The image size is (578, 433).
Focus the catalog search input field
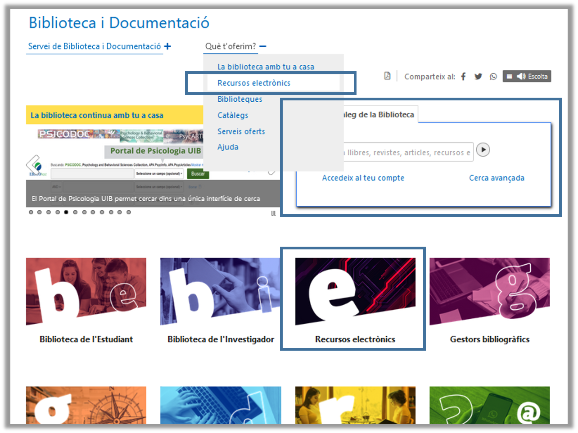pos(407,152)
